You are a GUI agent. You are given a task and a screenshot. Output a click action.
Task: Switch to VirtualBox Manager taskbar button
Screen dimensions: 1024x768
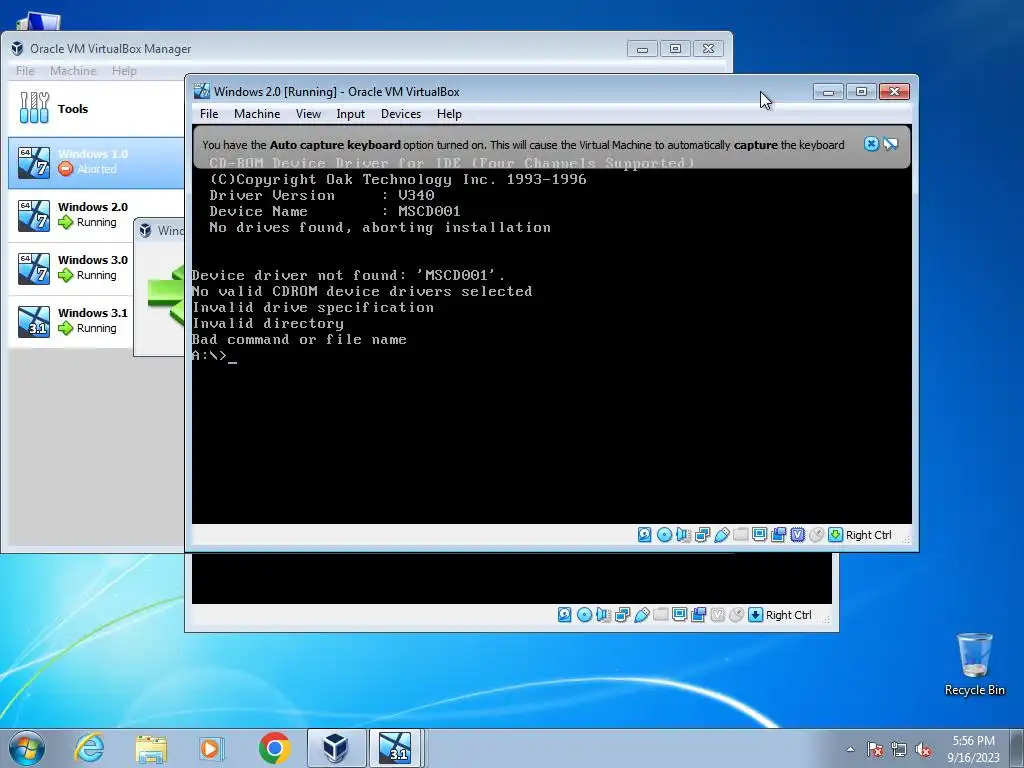tap(336, 748)
